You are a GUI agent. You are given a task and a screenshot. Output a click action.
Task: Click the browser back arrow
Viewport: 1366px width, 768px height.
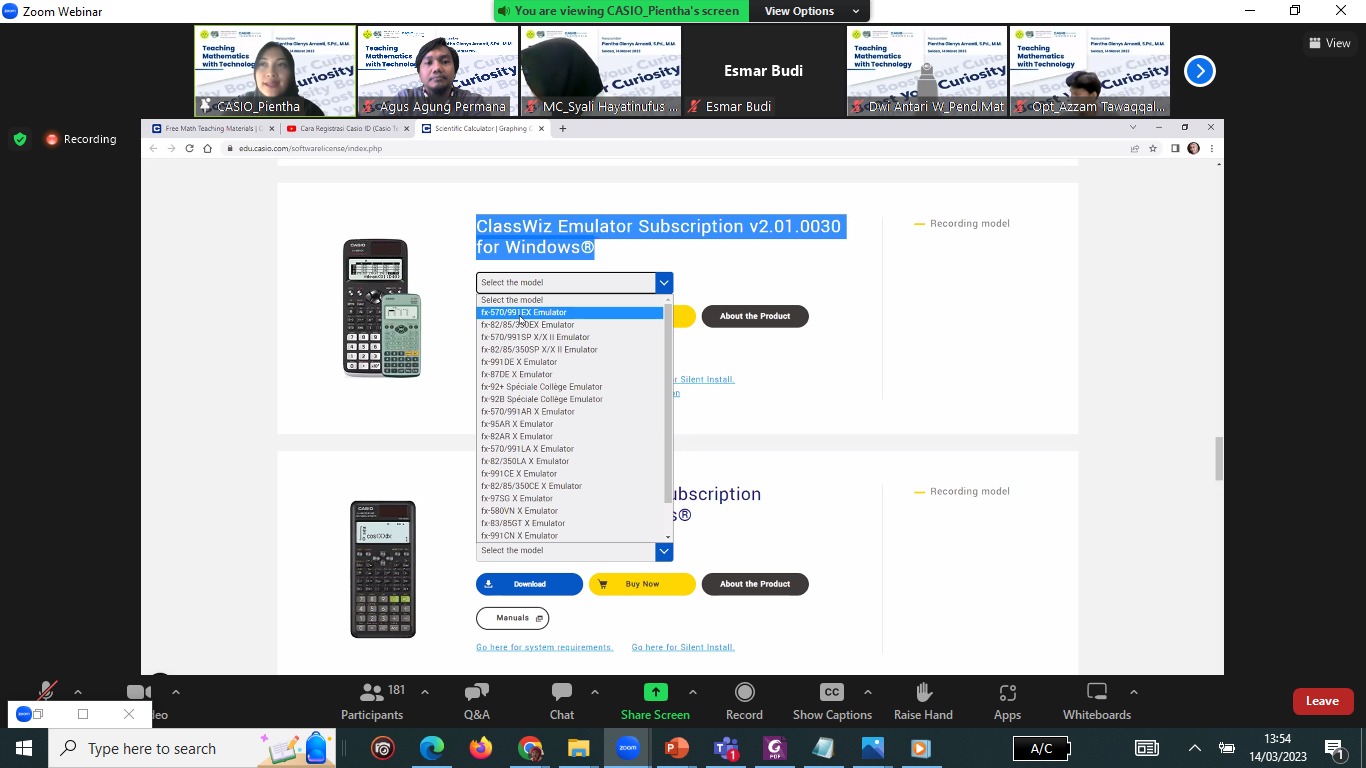tap(153, 148)
